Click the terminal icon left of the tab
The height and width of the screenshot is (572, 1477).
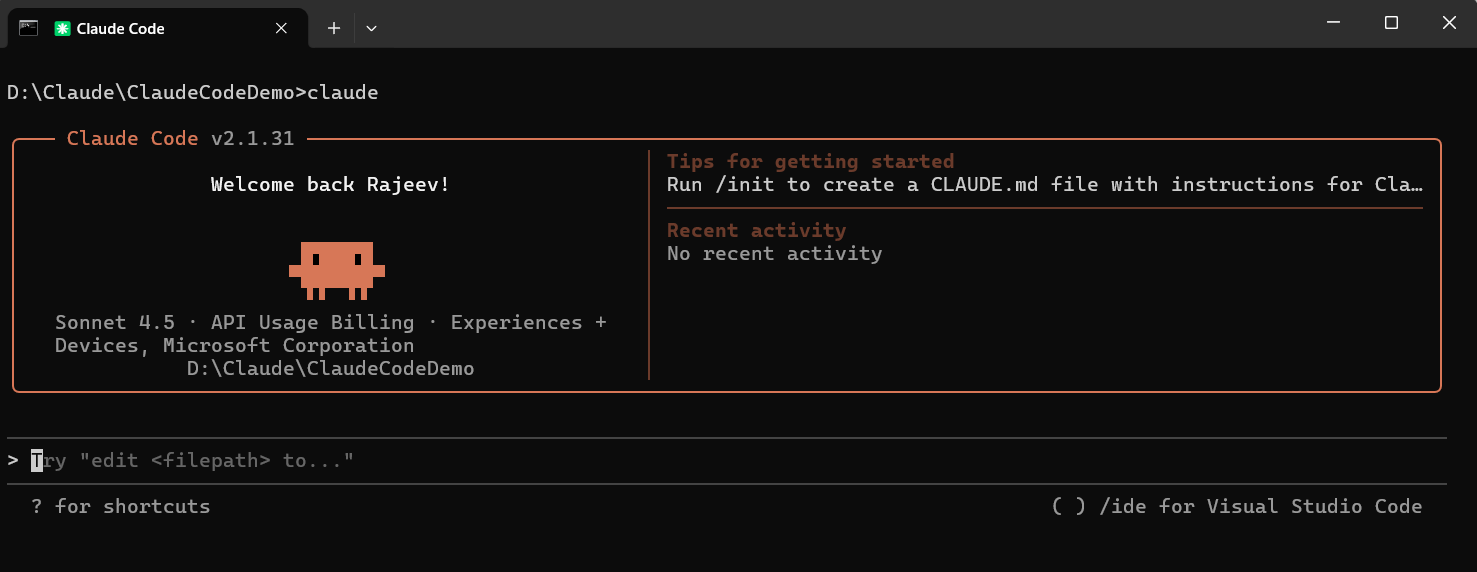28,28
